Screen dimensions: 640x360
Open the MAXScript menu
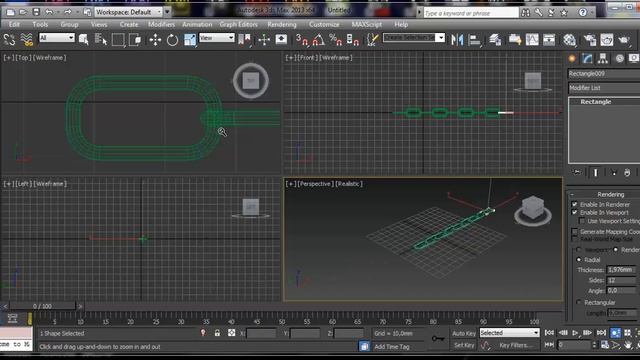click(x=367, y=24)
